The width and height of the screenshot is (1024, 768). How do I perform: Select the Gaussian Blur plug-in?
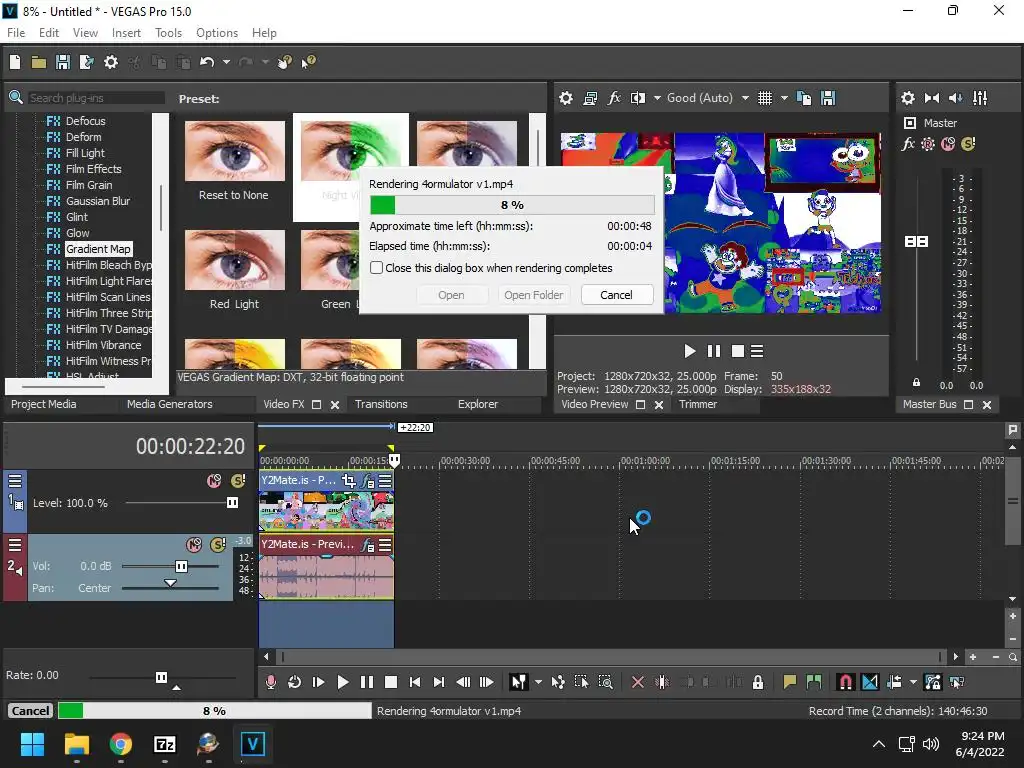coord(98,201)
